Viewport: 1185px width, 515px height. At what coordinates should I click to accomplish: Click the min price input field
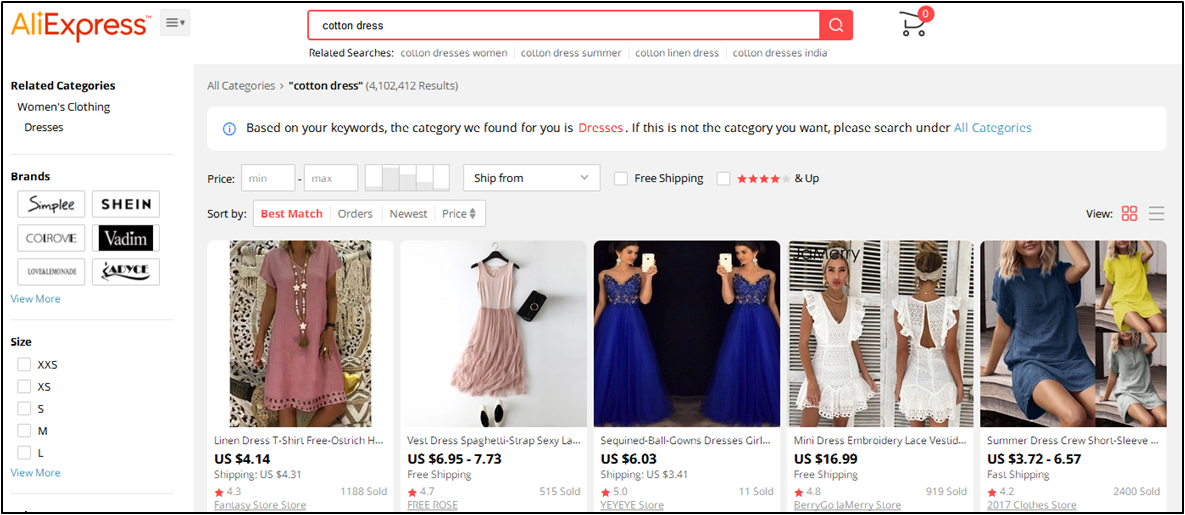(x=268, y=178)
